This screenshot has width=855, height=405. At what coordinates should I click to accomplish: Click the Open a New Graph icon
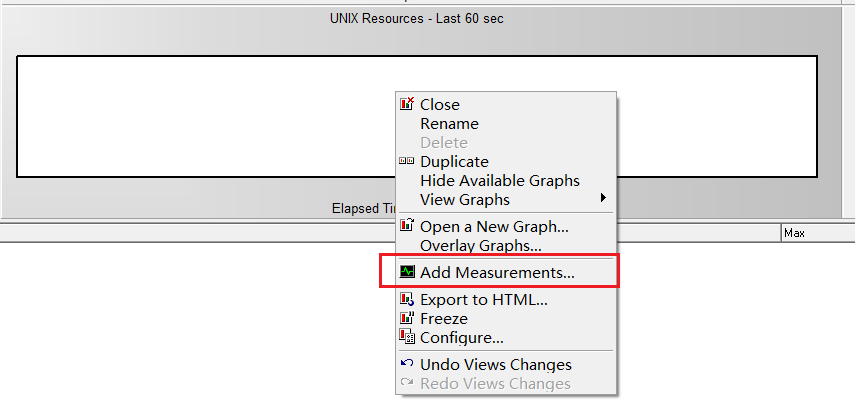pos(407,225)
